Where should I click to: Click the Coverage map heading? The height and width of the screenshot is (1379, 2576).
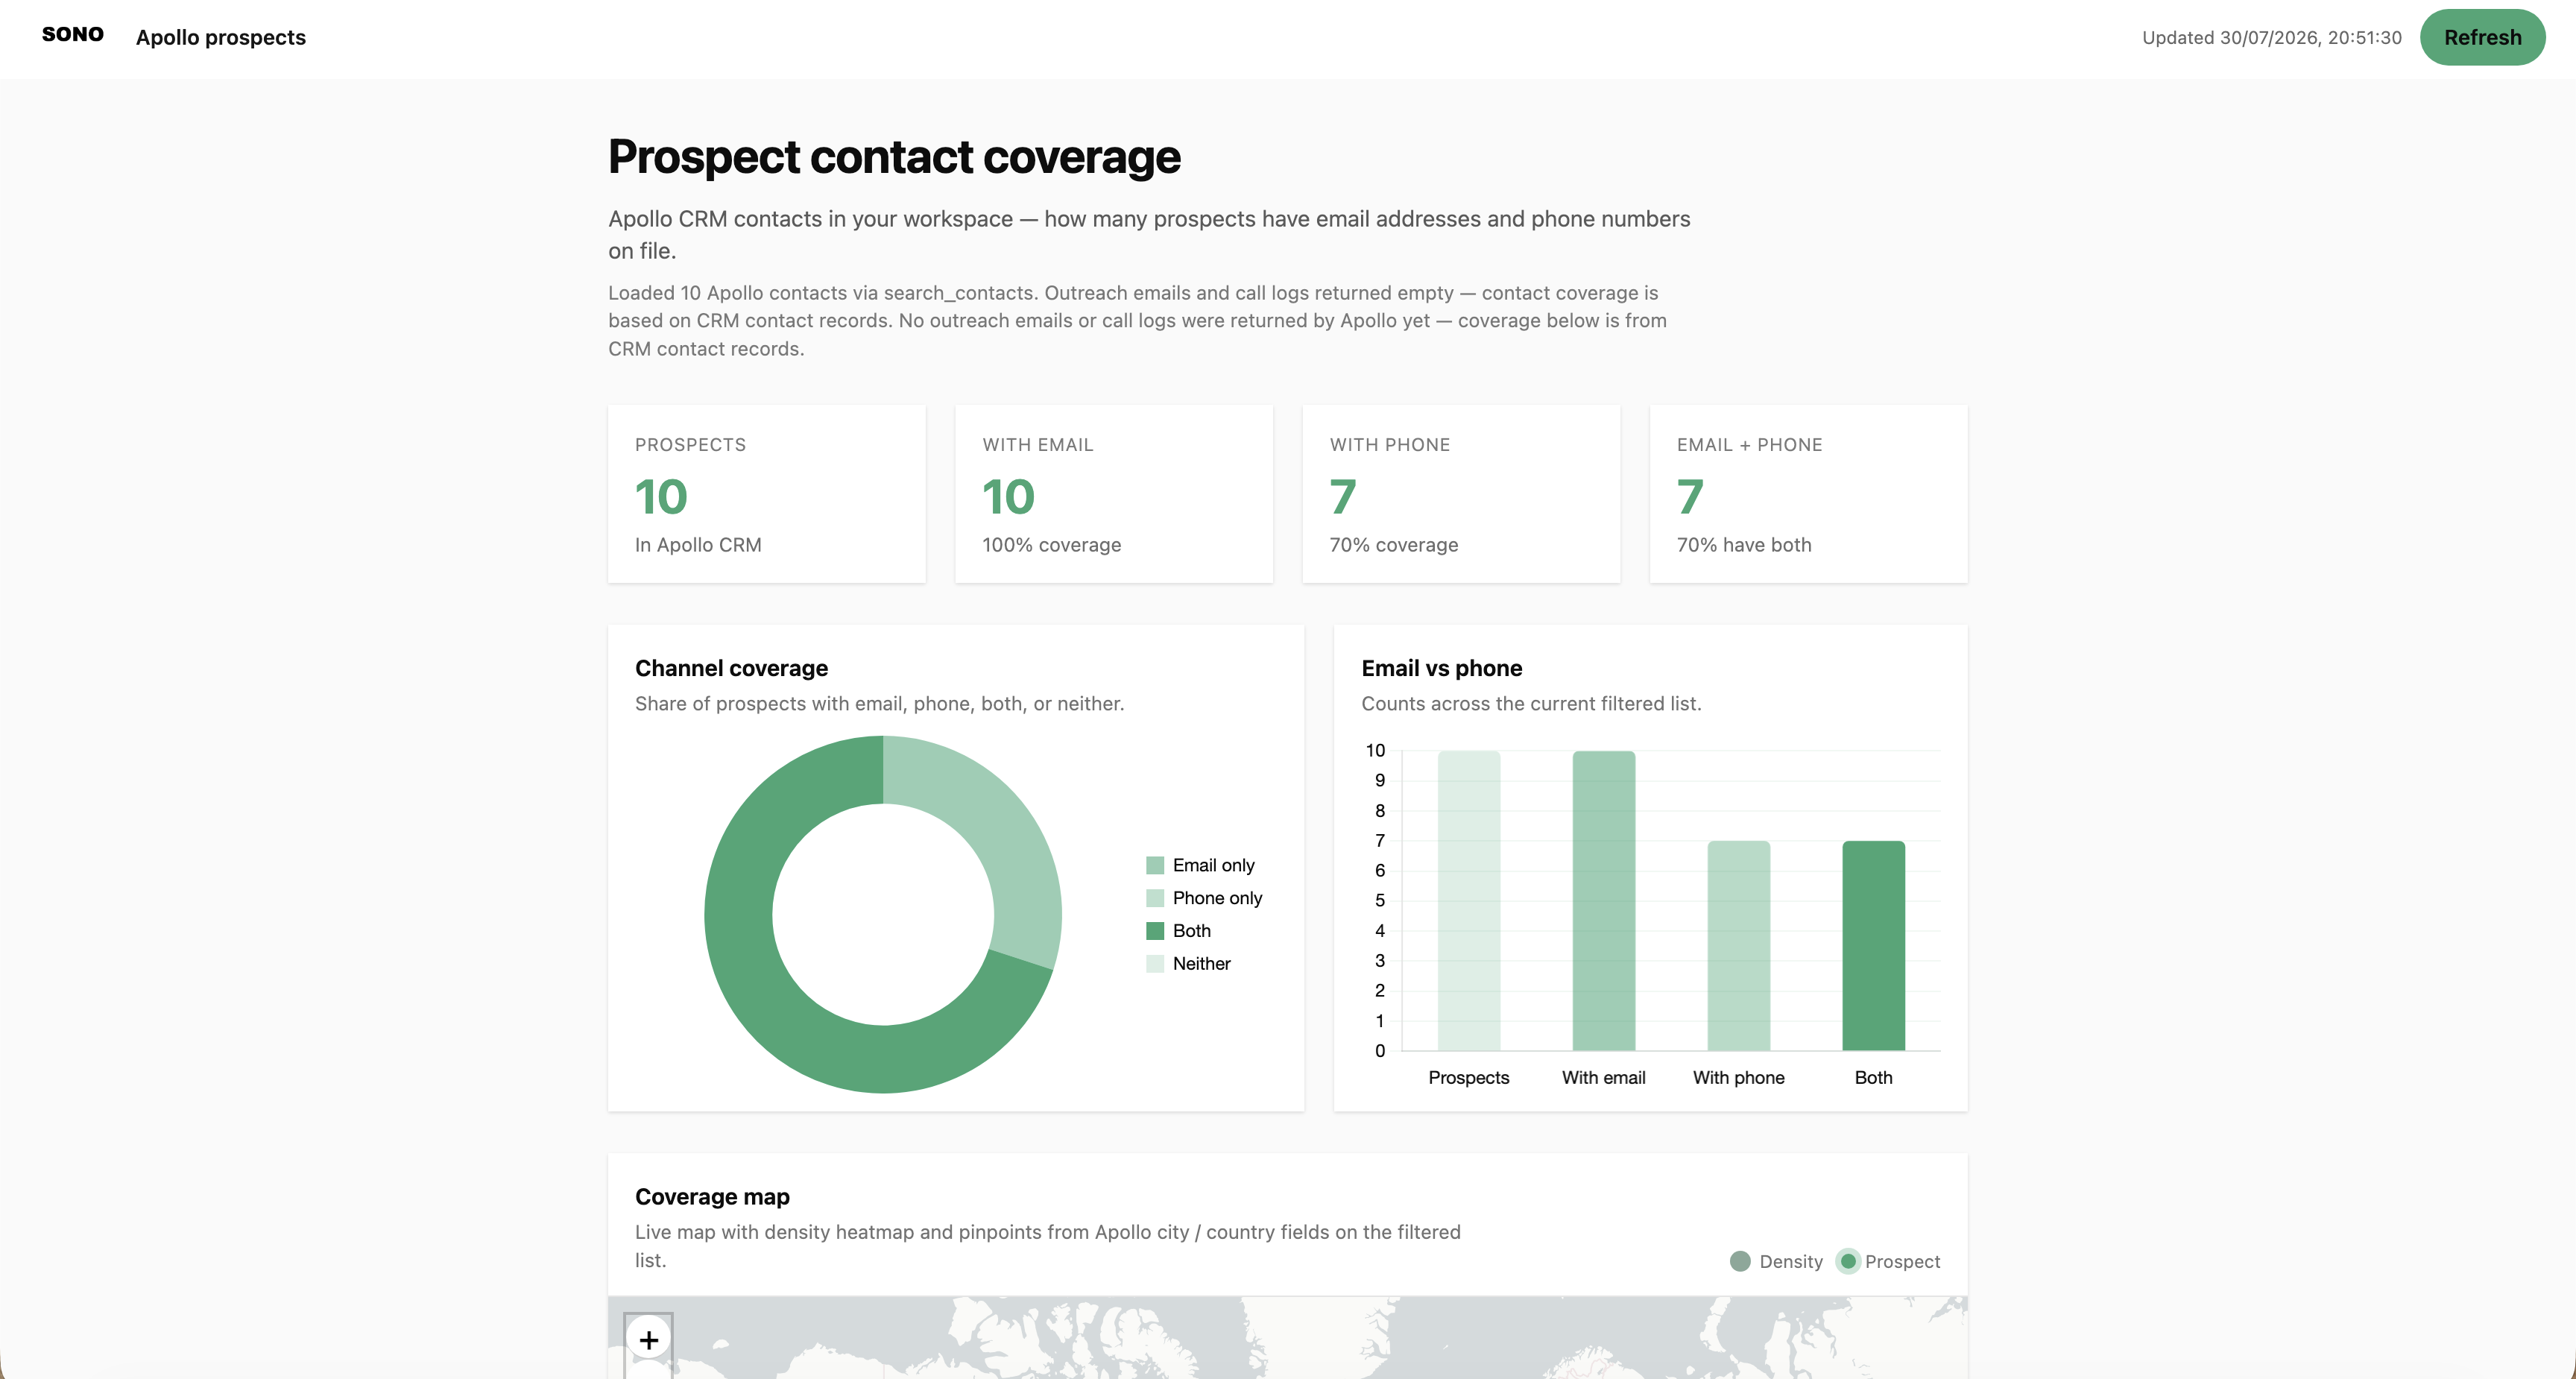click(712, 1196)
